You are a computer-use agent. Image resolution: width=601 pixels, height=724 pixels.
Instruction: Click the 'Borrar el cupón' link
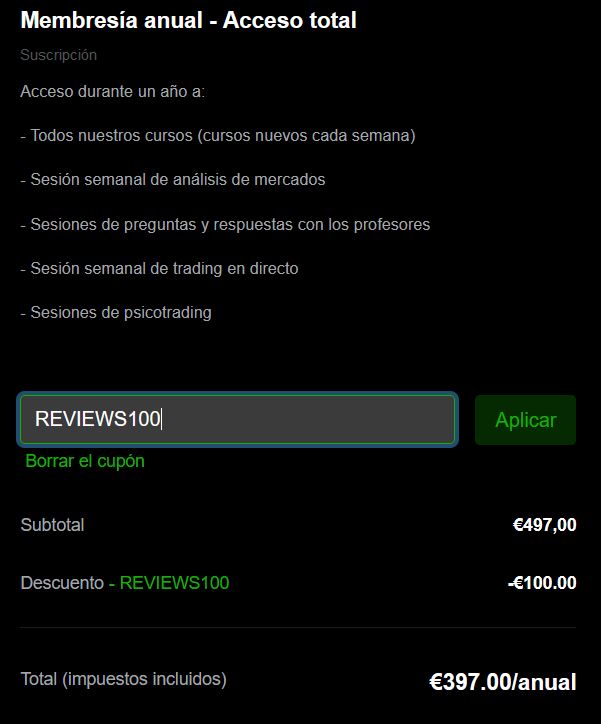click(85, 461)
